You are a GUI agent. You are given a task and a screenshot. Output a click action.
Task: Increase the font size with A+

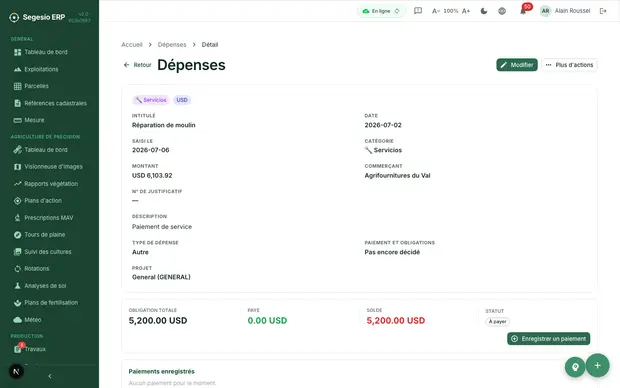(x=466, y=11)
